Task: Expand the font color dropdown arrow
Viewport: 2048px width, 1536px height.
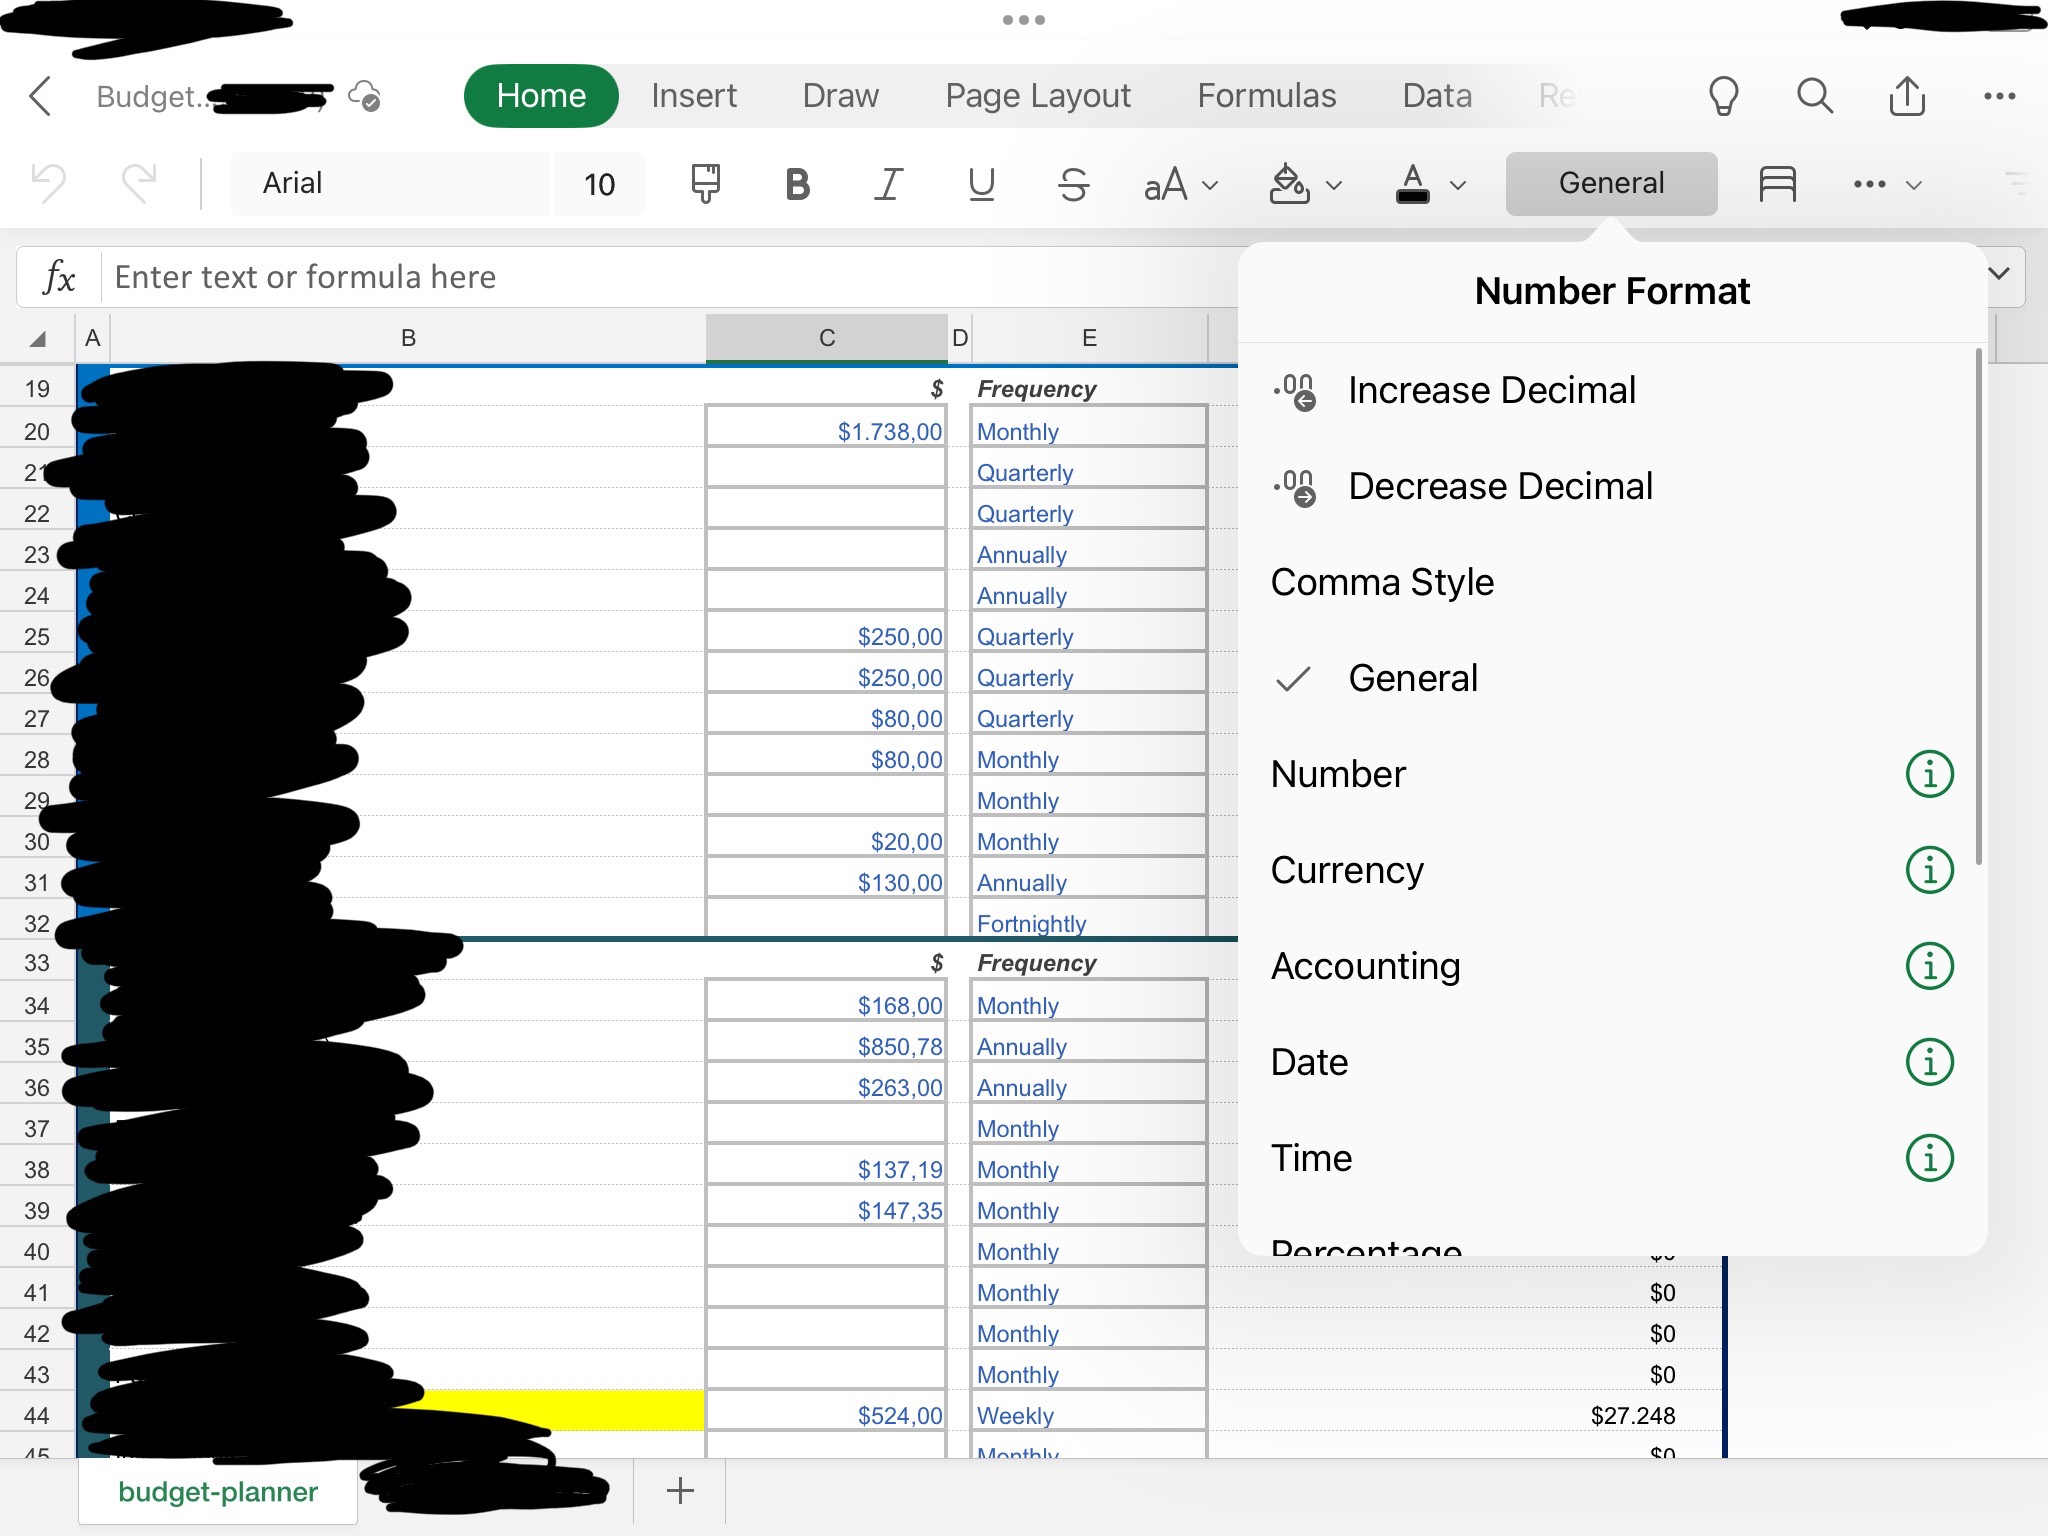Action: point(1458,185)
